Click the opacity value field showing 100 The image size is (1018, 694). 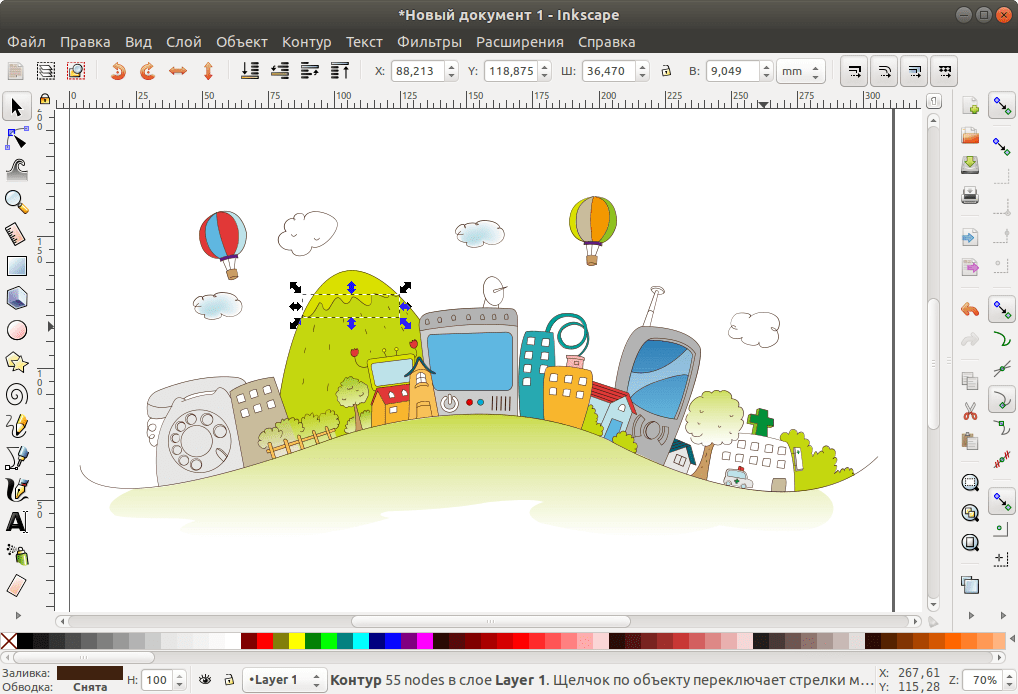[157, 679]
